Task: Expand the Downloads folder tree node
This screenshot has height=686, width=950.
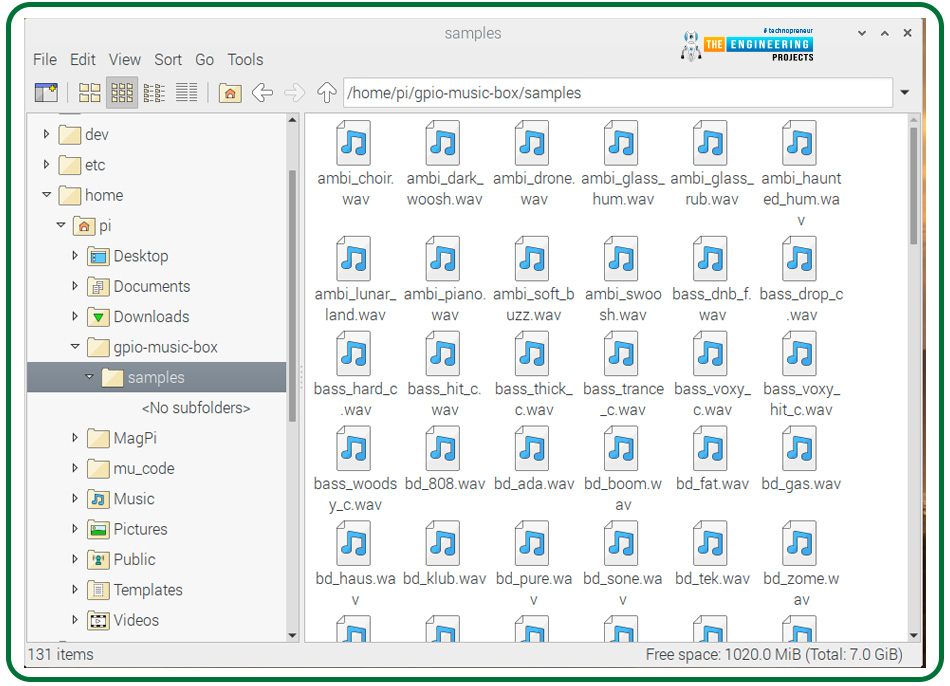Action: (x=75, y=316)
